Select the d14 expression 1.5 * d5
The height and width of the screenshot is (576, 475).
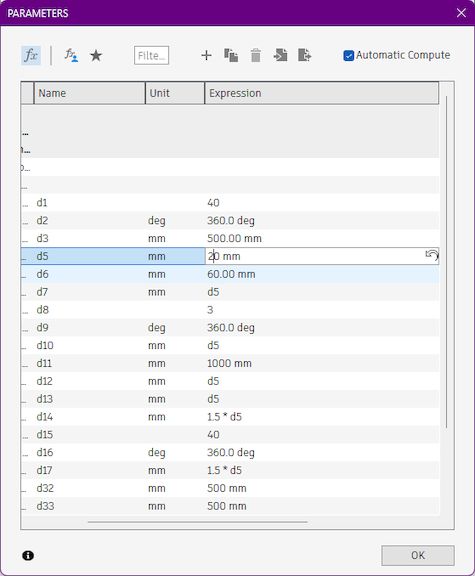point(224,417)
